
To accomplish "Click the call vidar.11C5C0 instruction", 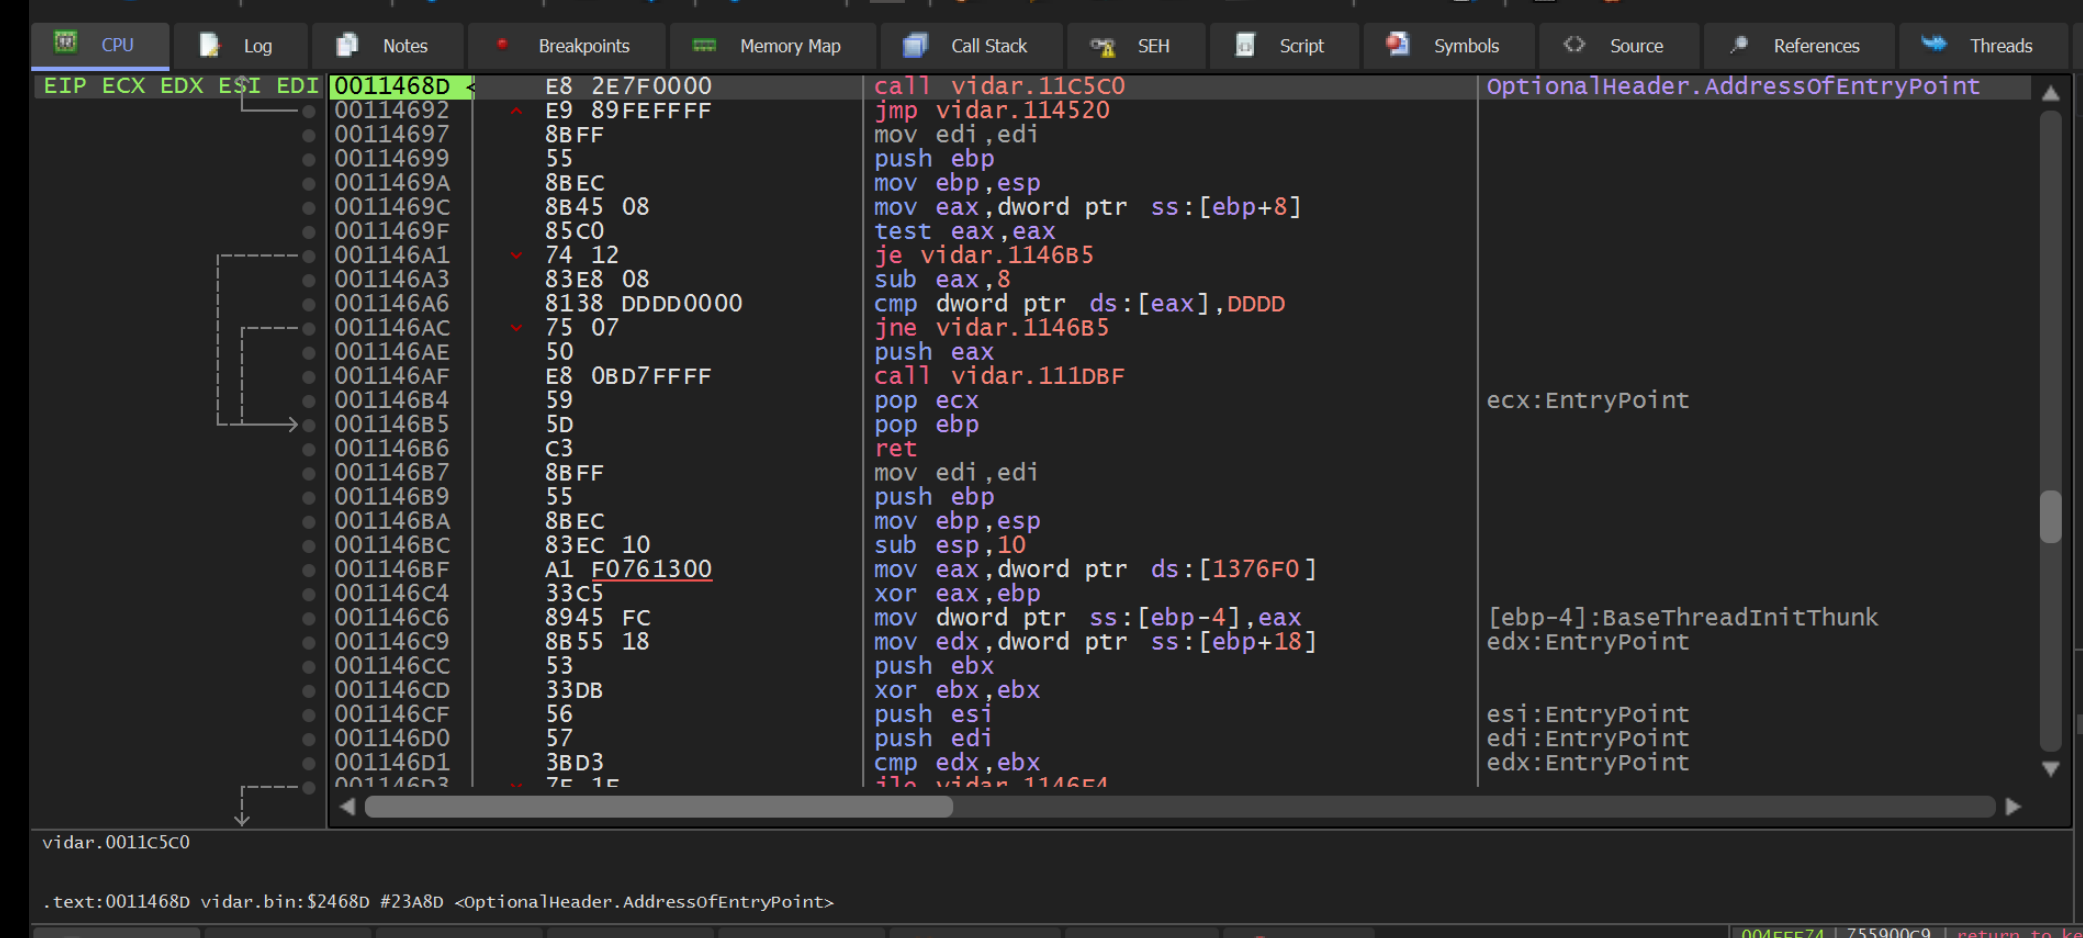I will [x=1000, y=86].
